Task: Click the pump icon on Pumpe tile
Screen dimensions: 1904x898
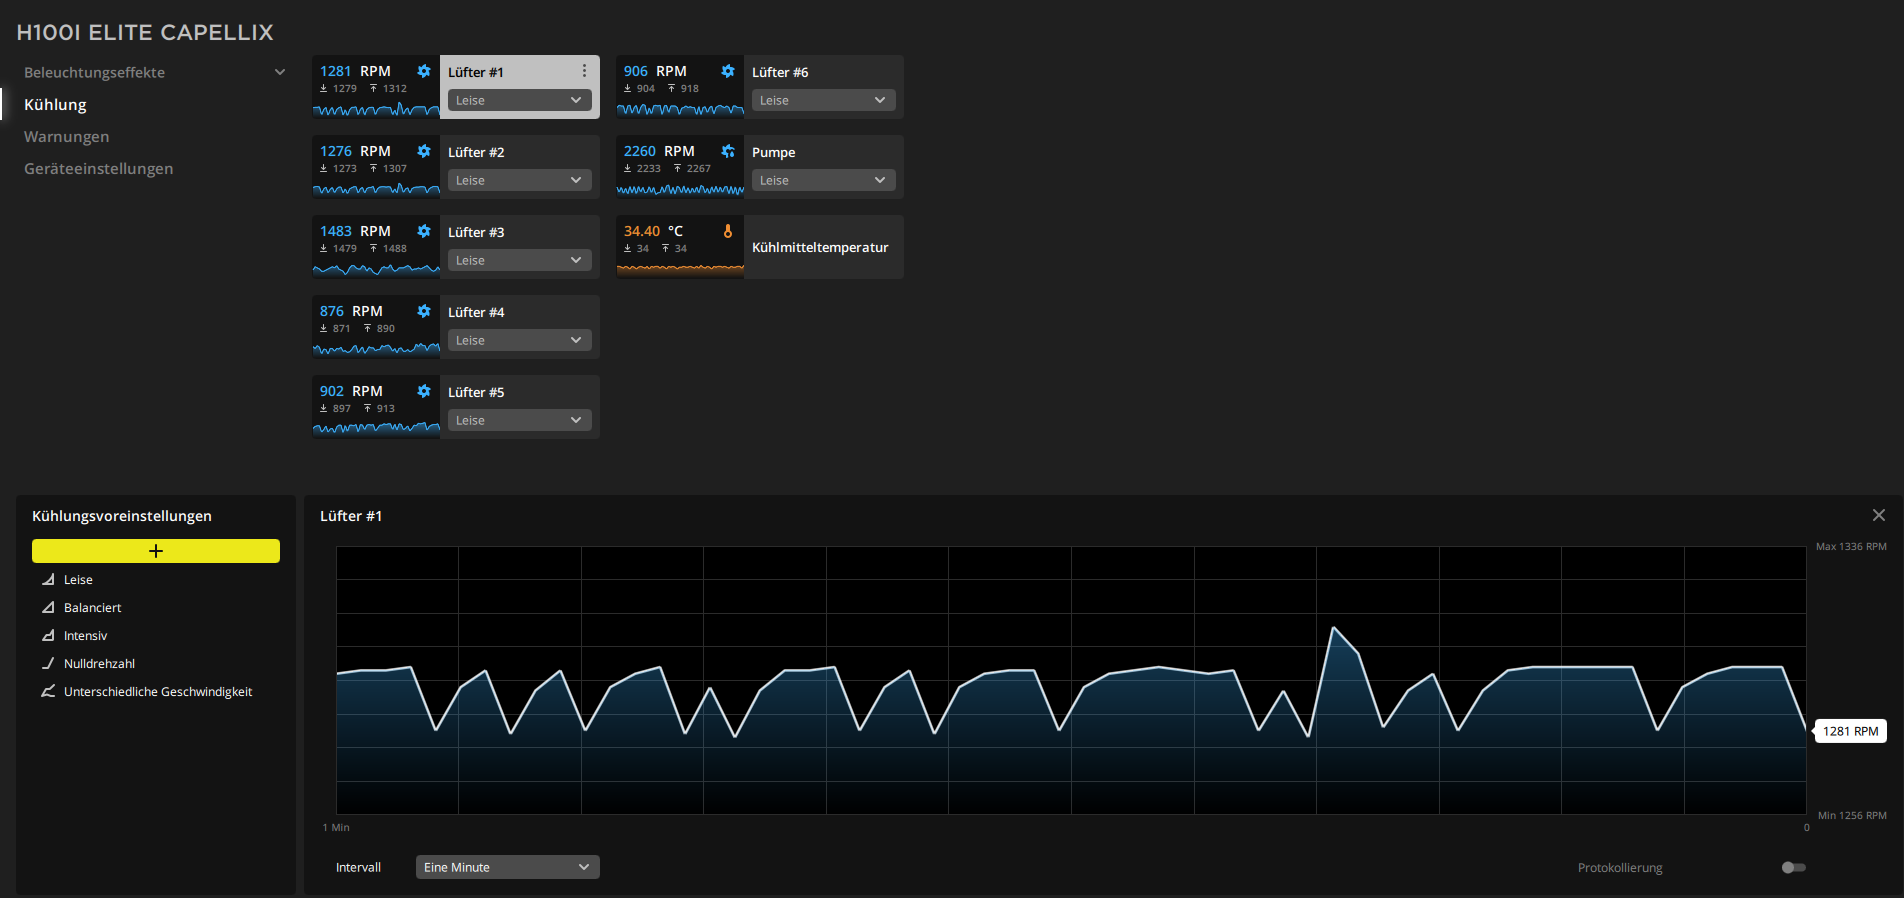Action: (728, 151)
